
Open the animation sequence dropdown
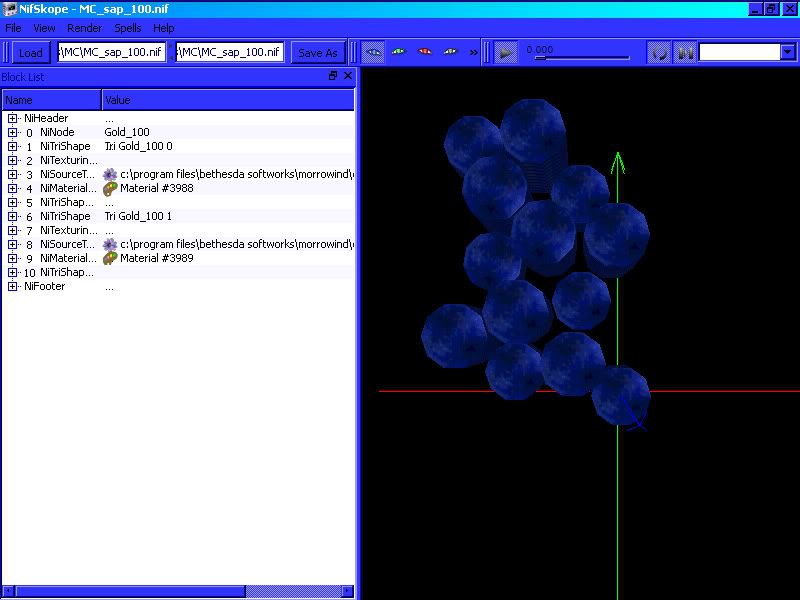pyautogui.click(x=788, y=52)
